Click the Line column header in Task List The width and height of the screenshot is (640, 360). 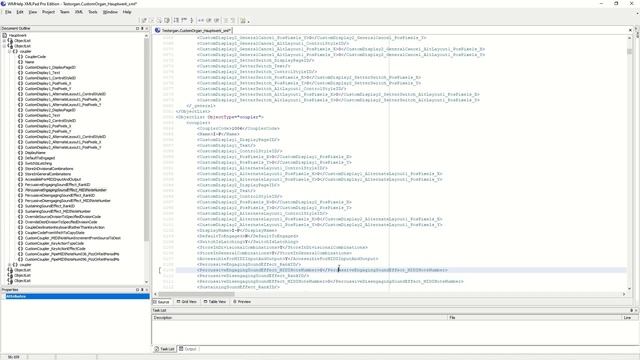[629, 318]
